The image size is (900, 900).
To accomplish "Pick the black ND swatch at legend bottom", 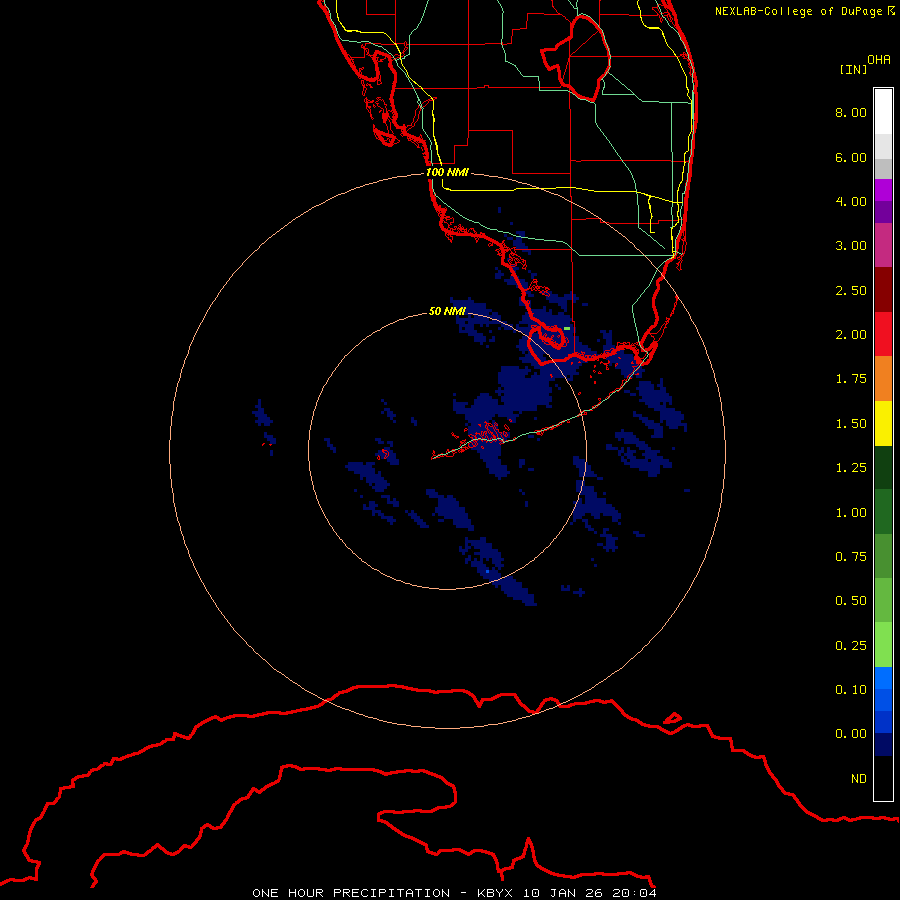I will pos(883,778).
